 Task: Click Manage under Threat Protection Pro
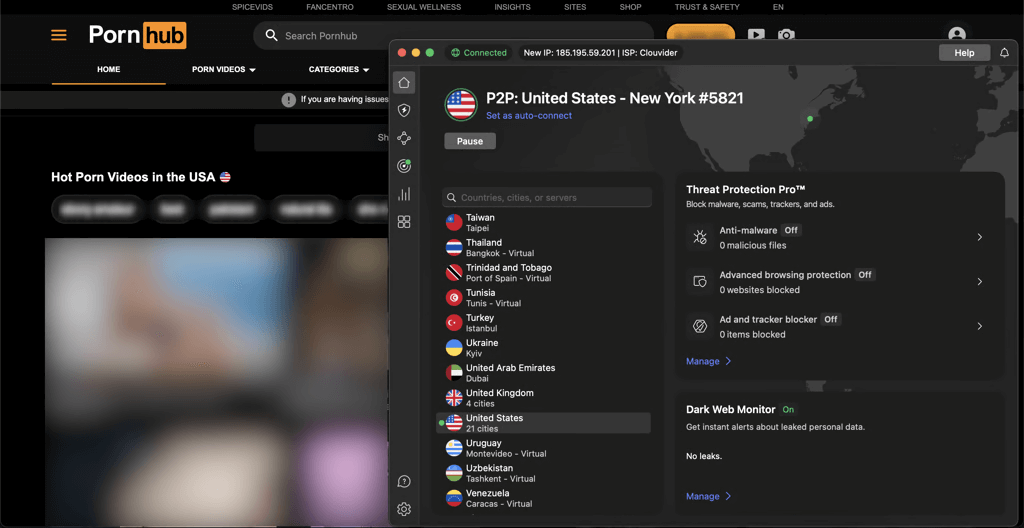(709, 361)
